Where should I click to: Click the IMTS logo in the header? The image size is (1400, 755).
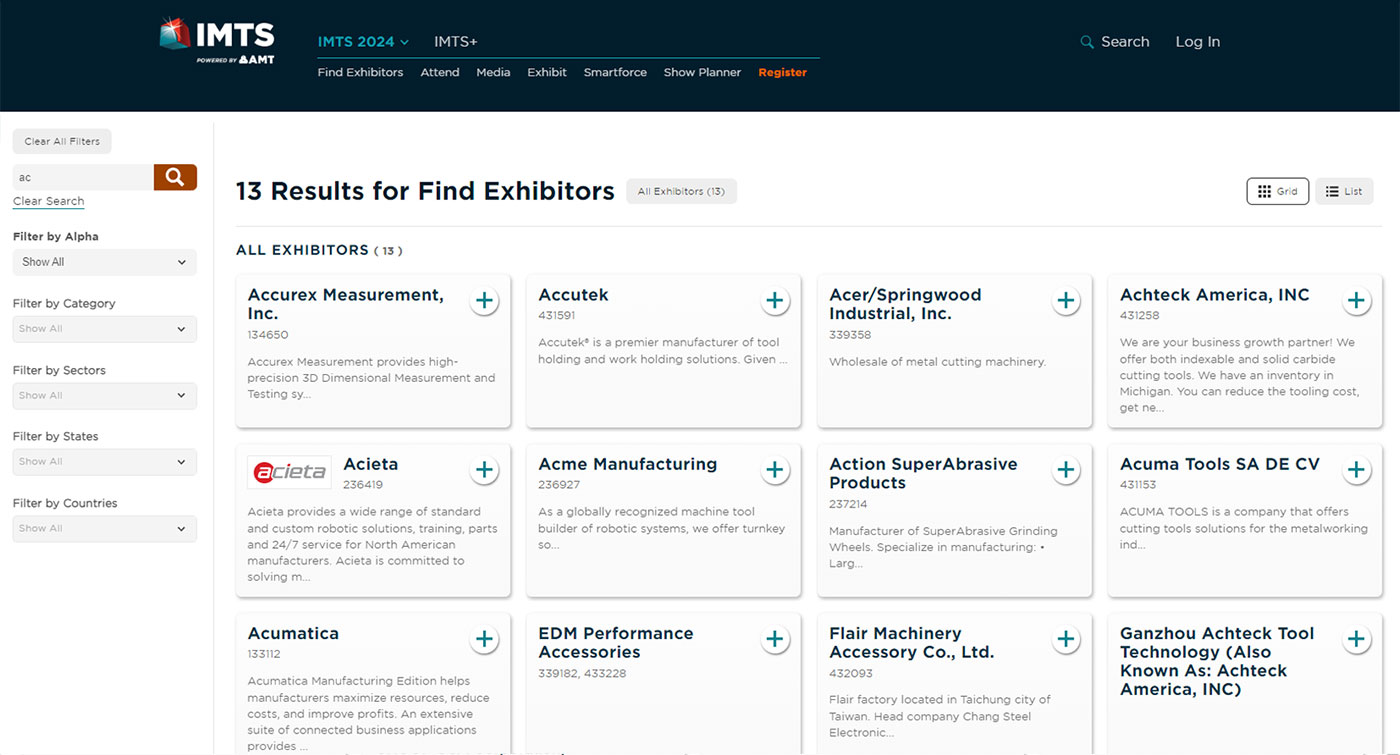click(217, 41)
